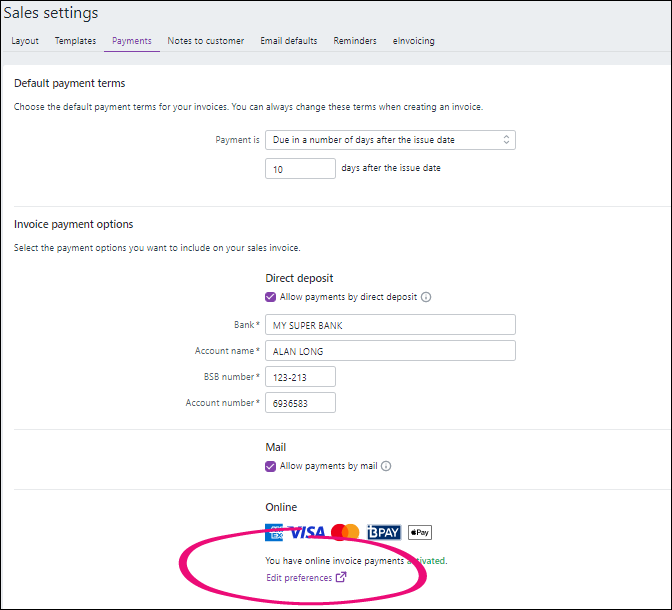Open the Payment is terms dropdown

390,140
